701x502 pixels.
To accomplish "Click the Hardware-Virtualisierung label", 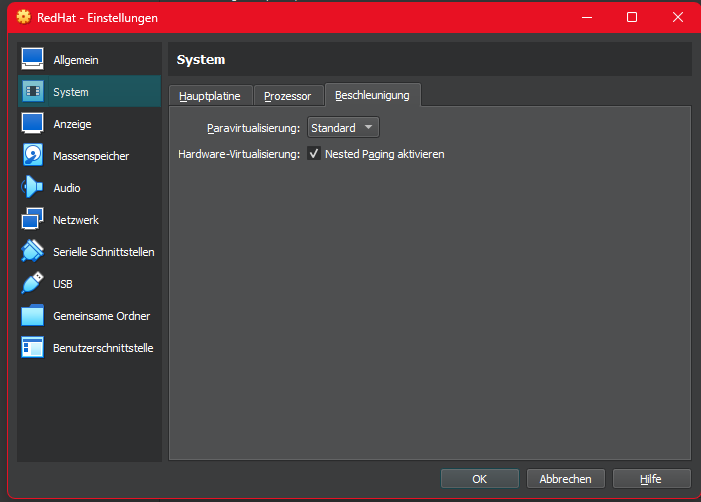I will (239, 154).
